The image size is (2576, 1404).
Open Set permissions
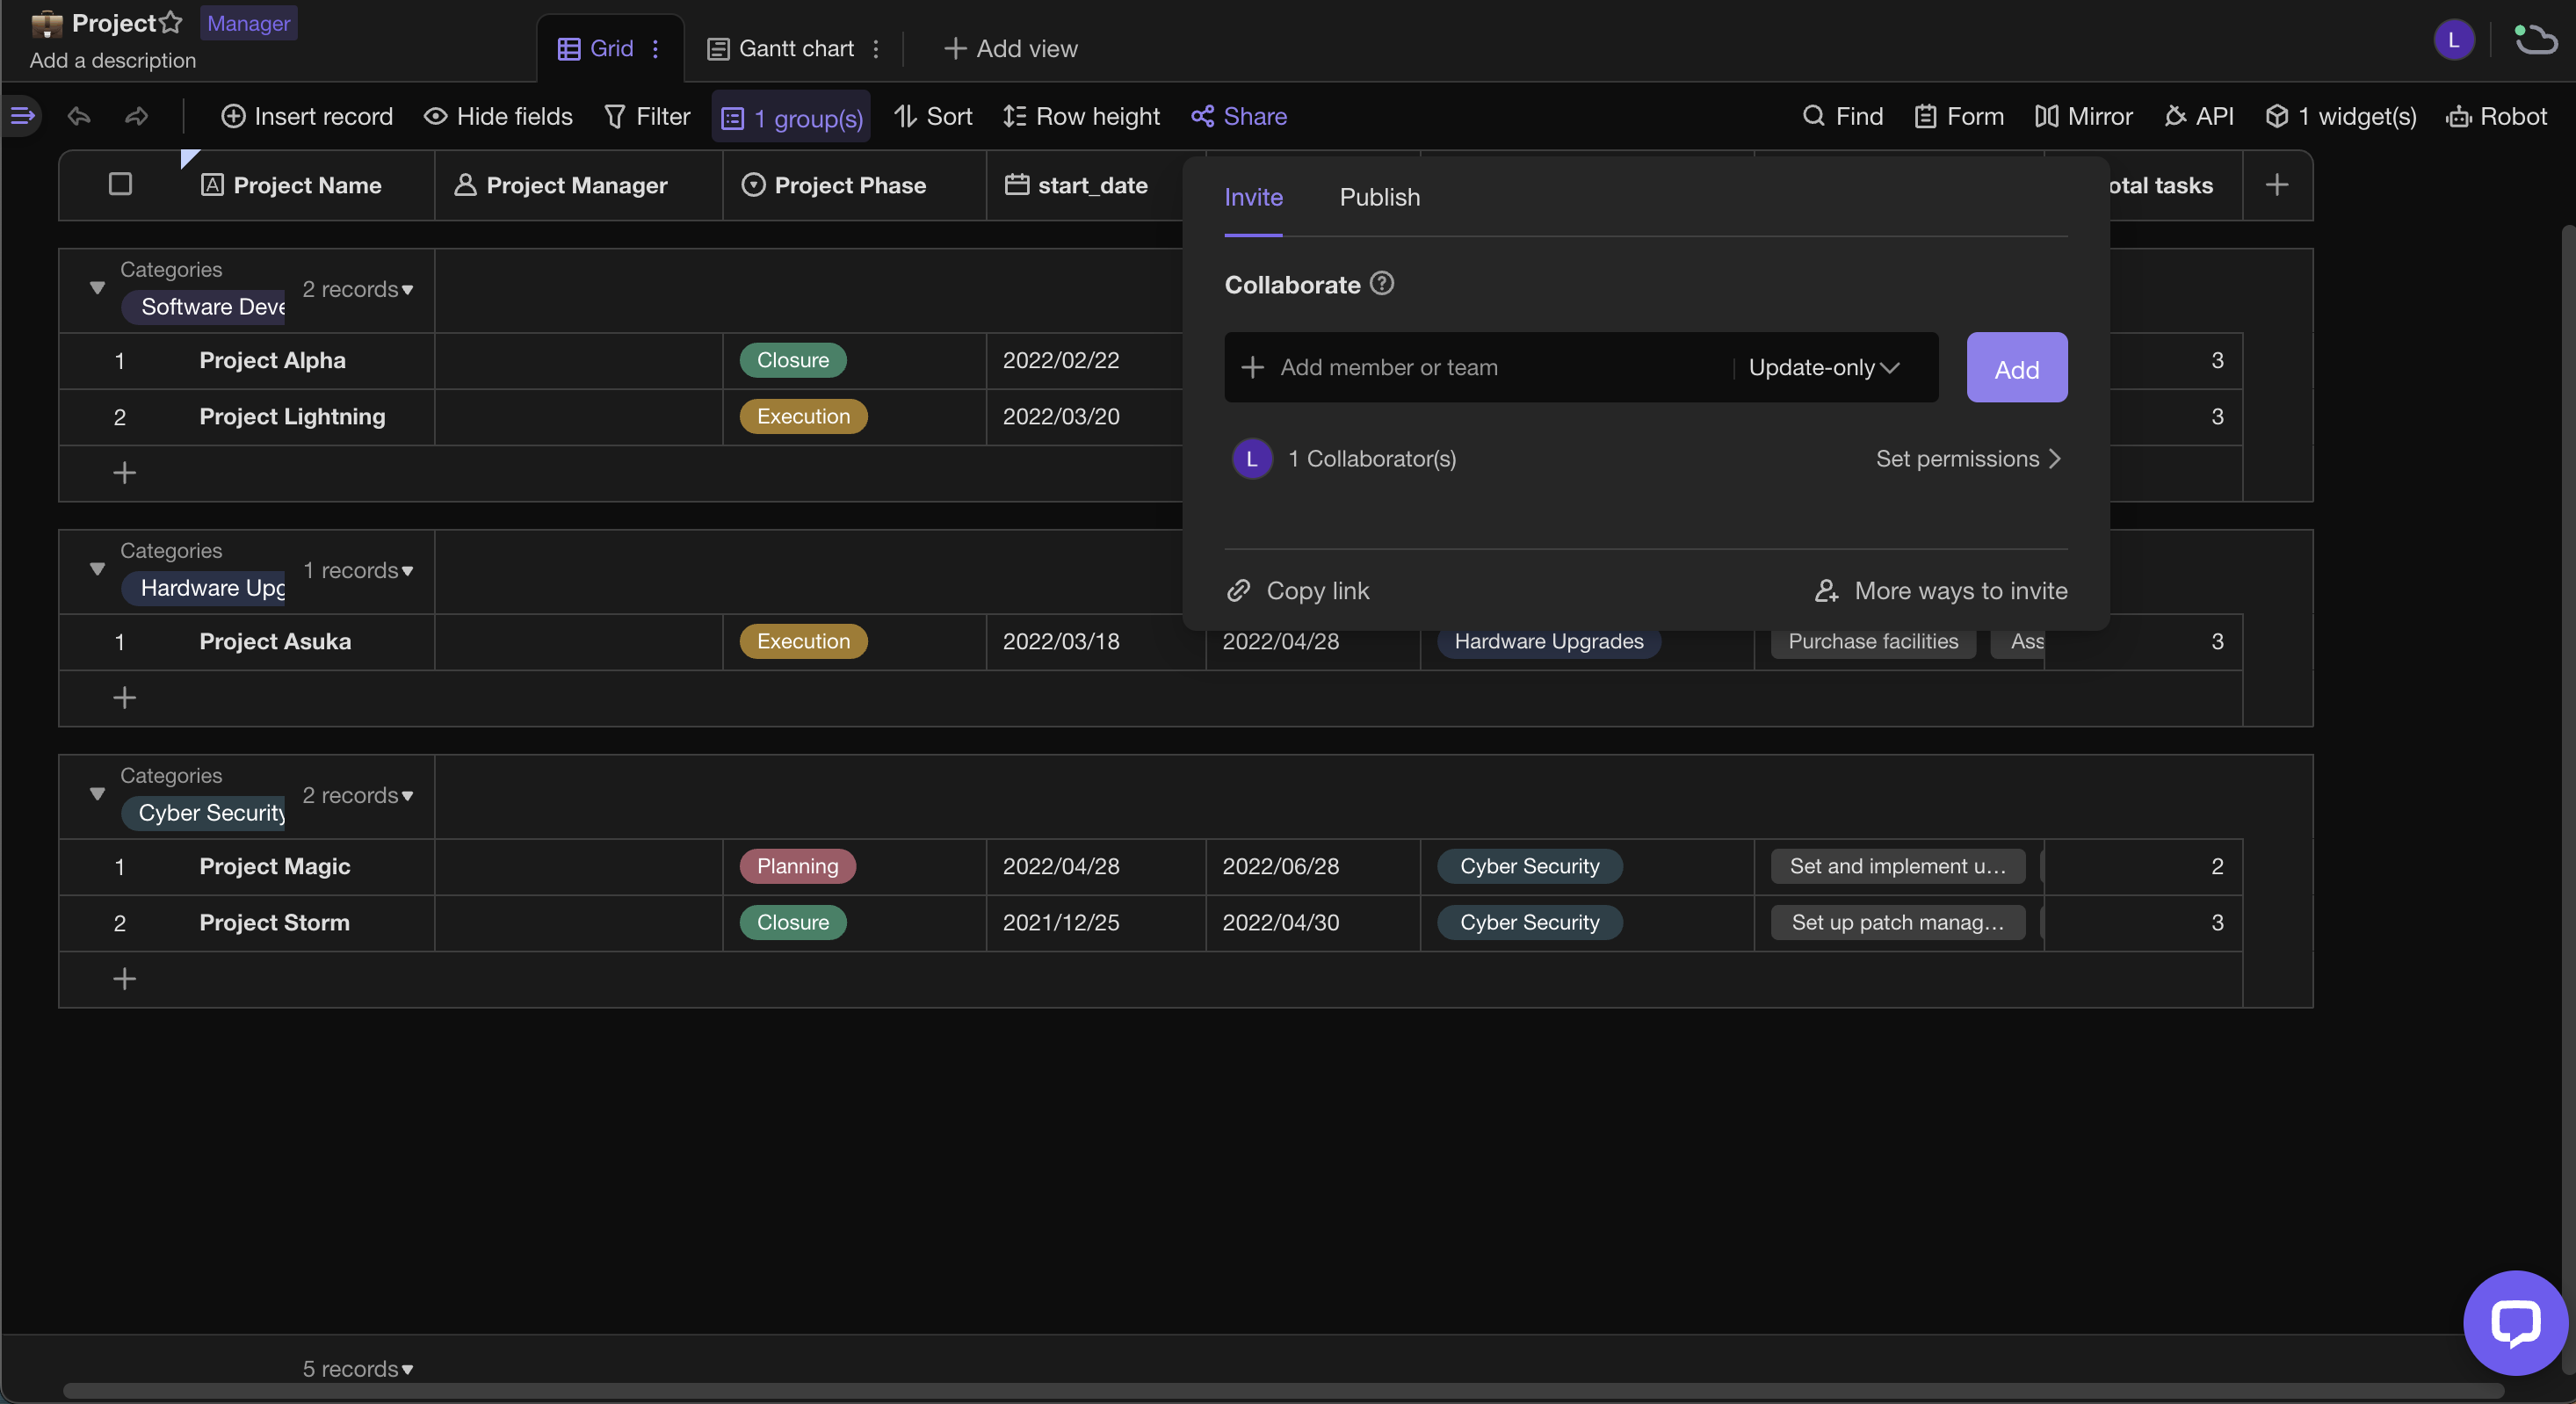pos(1968,459)
